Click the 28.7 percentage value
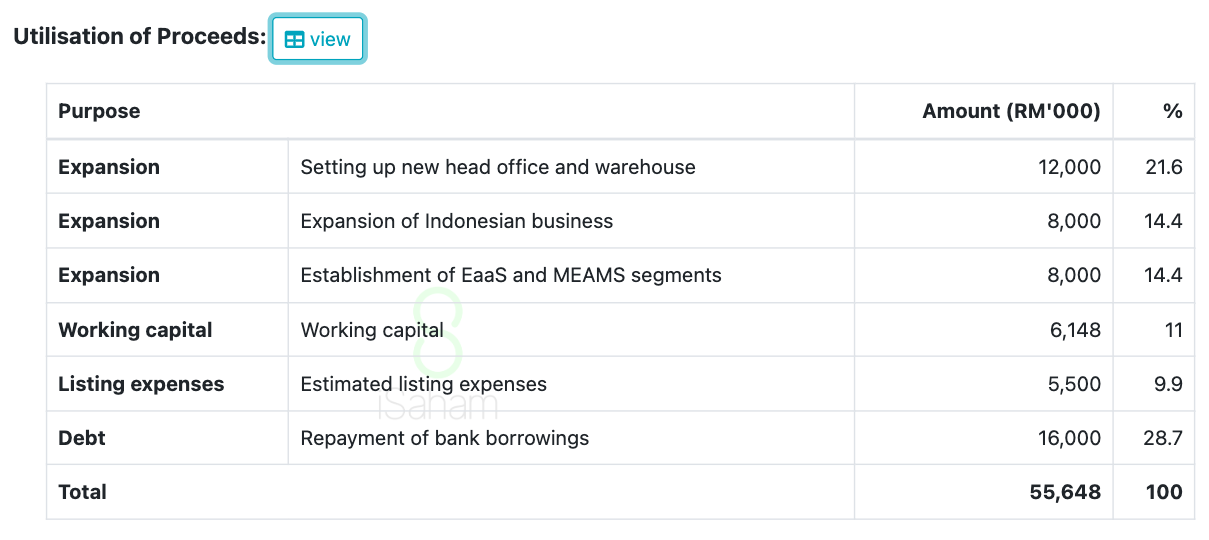This screenshot has height=540, width=1209. (1163, 438)
